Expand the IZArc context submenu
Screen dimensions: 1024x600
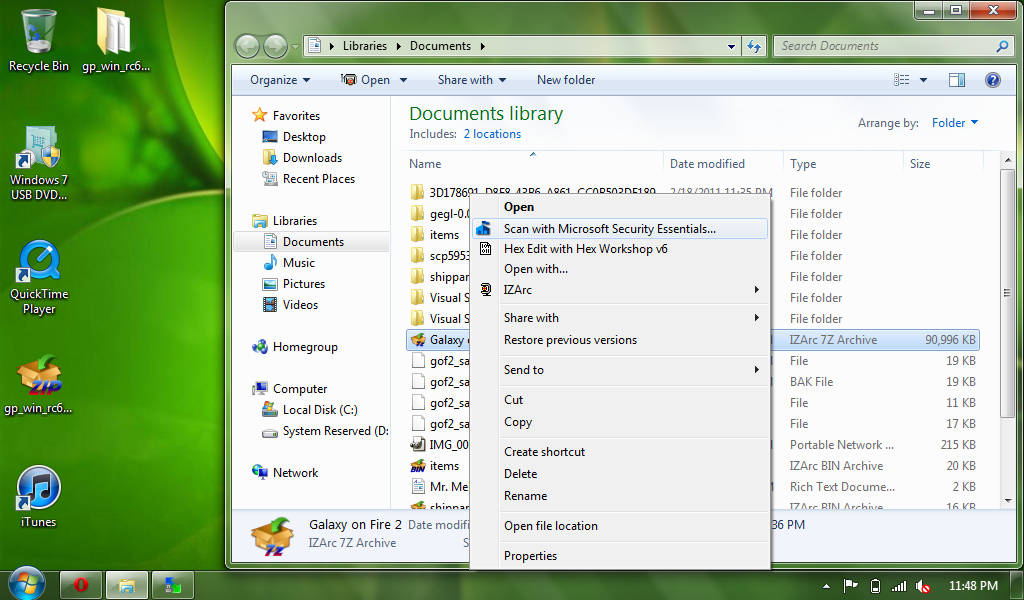tap(619, 289)
